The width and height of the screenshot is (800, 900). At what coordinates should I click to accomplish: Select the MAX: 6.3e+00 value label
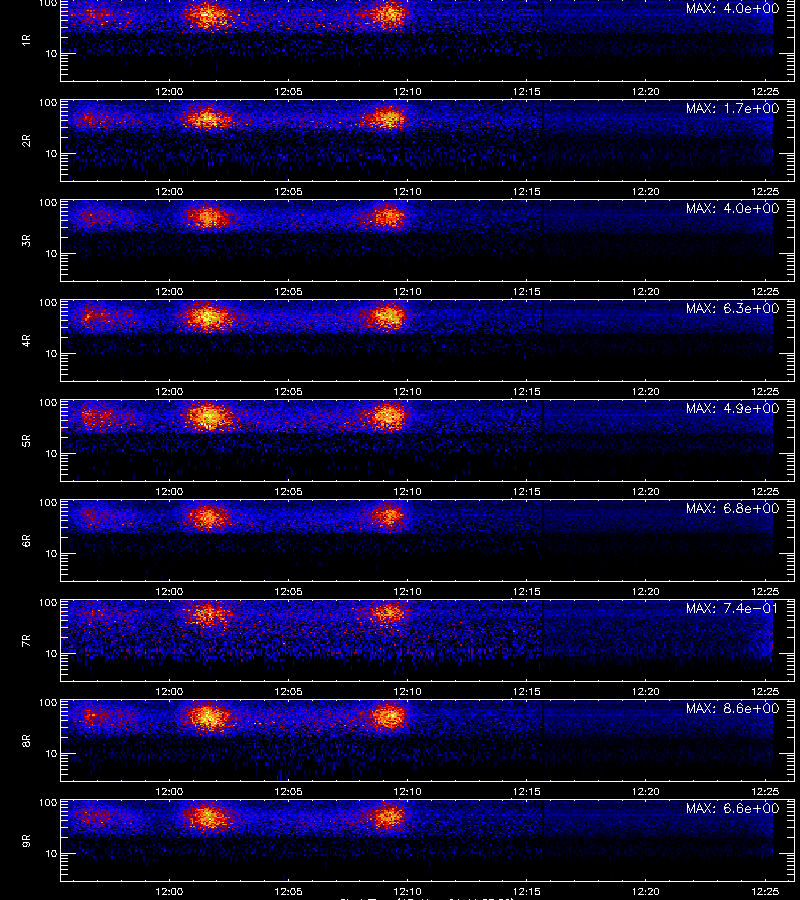coord(732,308)
